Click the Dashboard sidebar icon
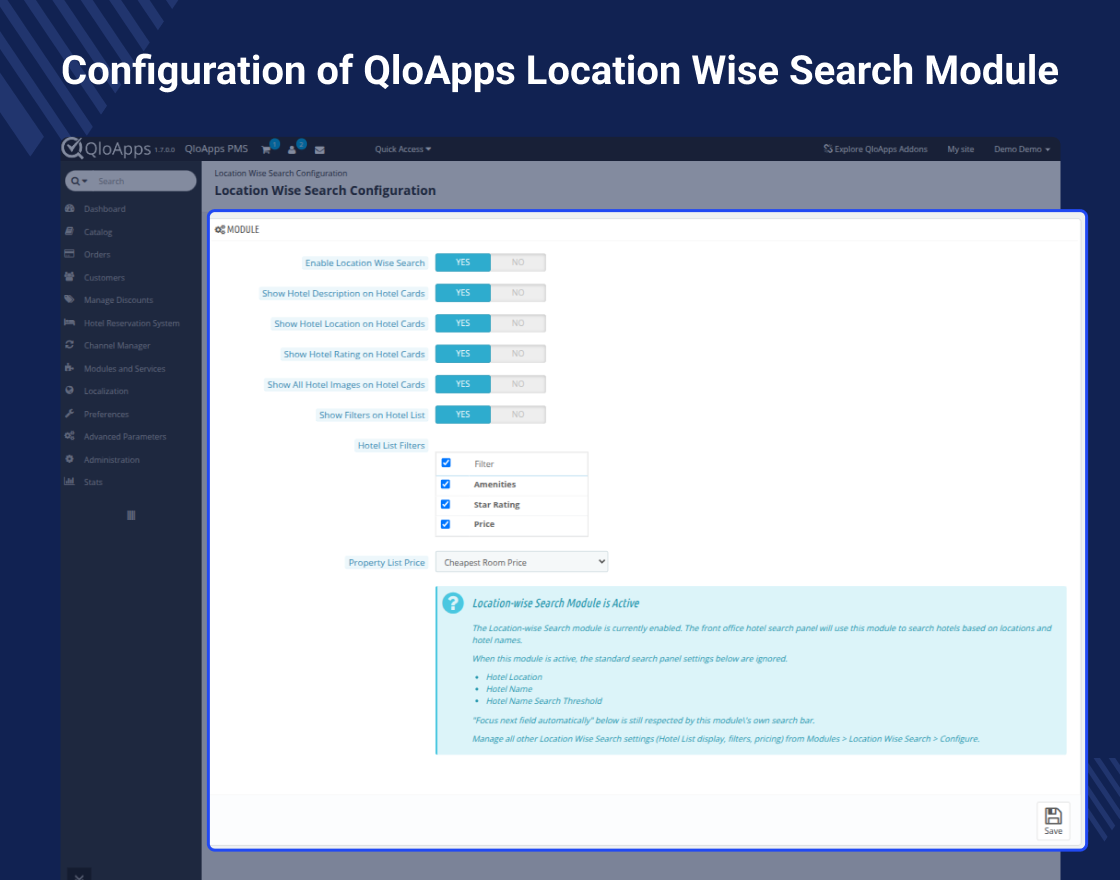 pos(69,209)
